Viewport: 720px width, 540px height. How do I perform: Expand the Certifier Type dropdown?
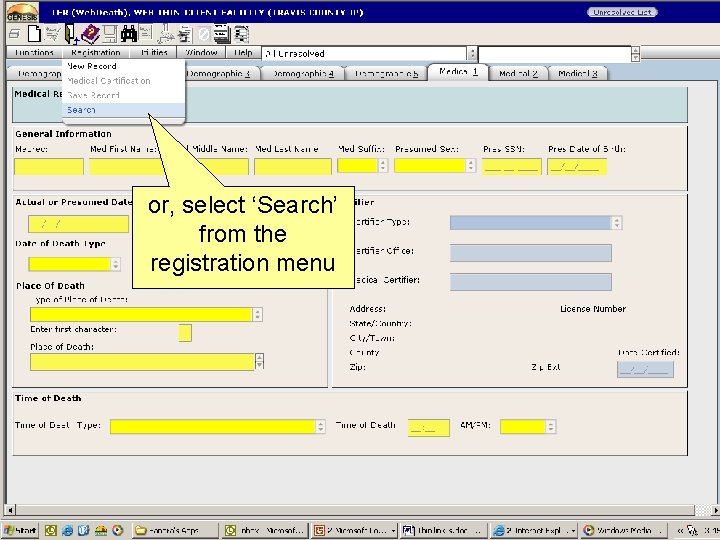pos(617,223)
